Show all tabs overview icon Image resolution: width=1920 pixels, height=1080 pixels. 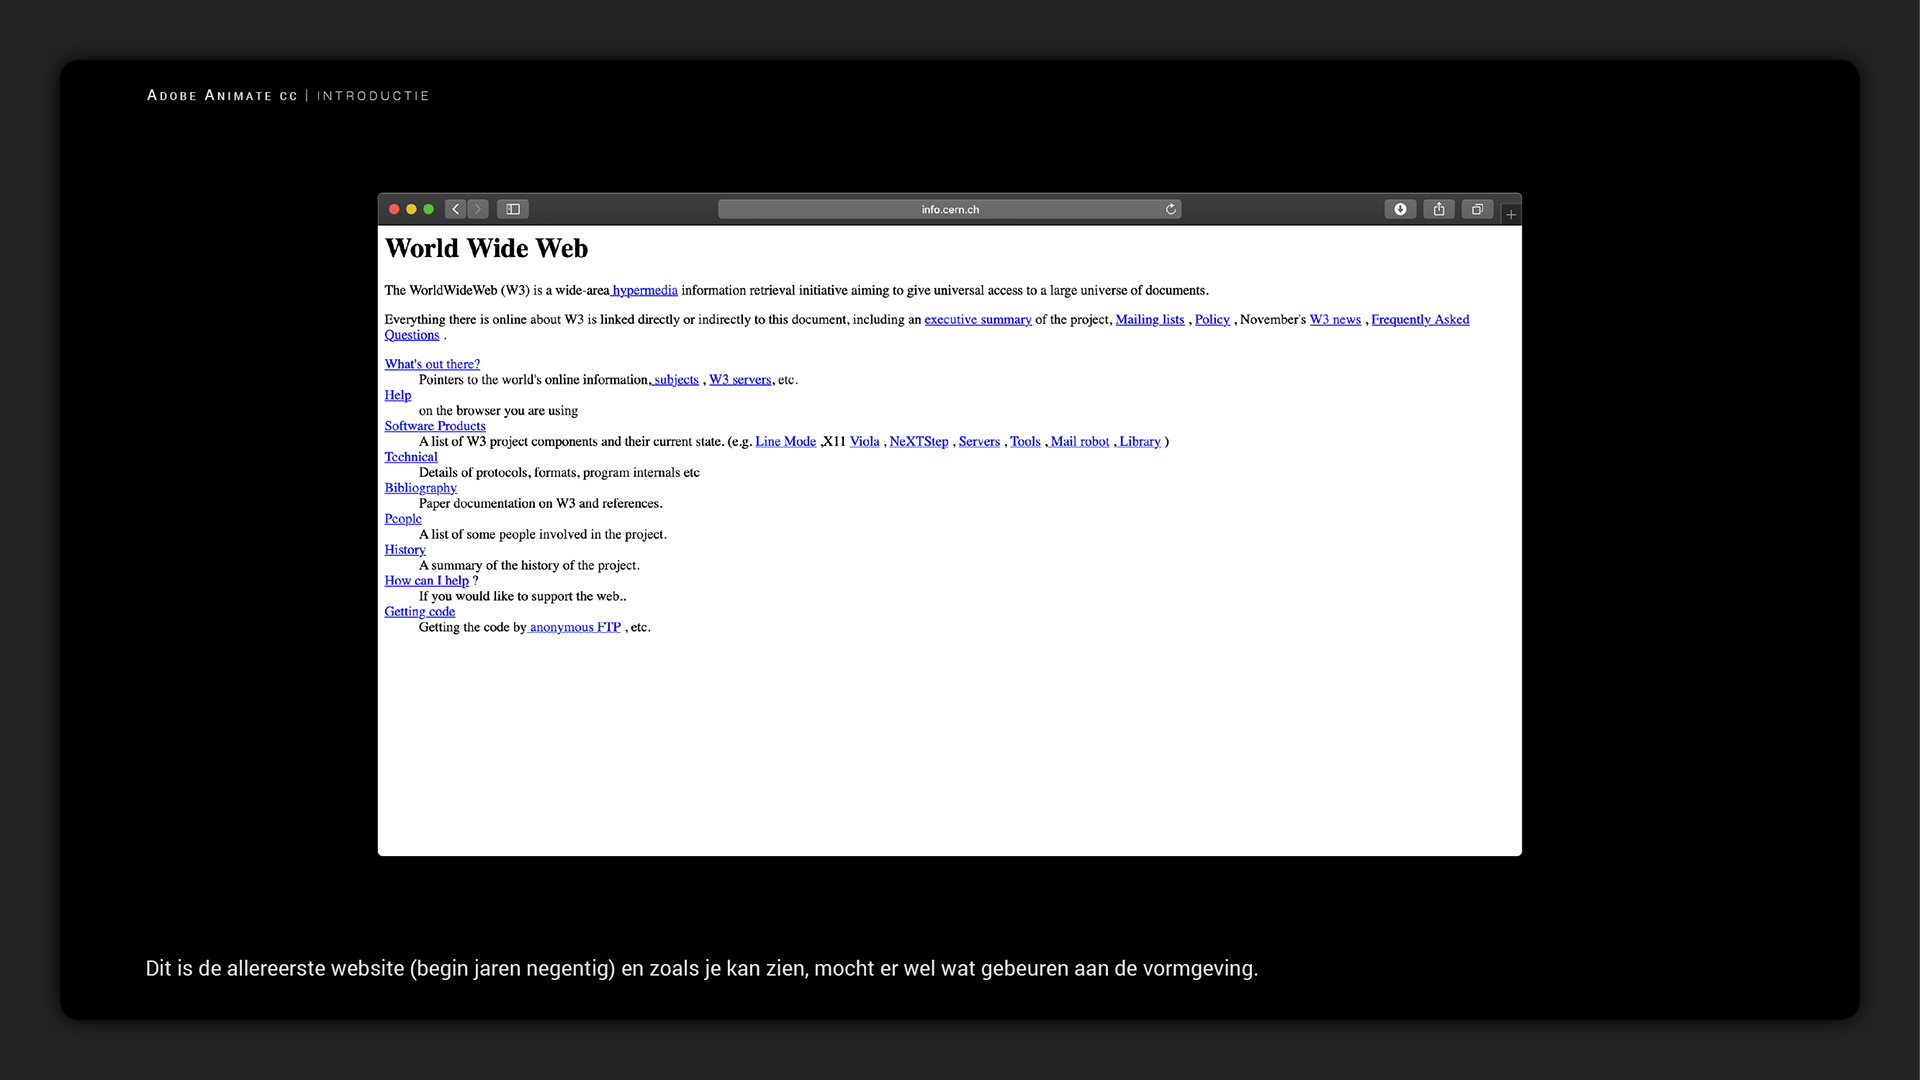click(x=1477, y=209)
